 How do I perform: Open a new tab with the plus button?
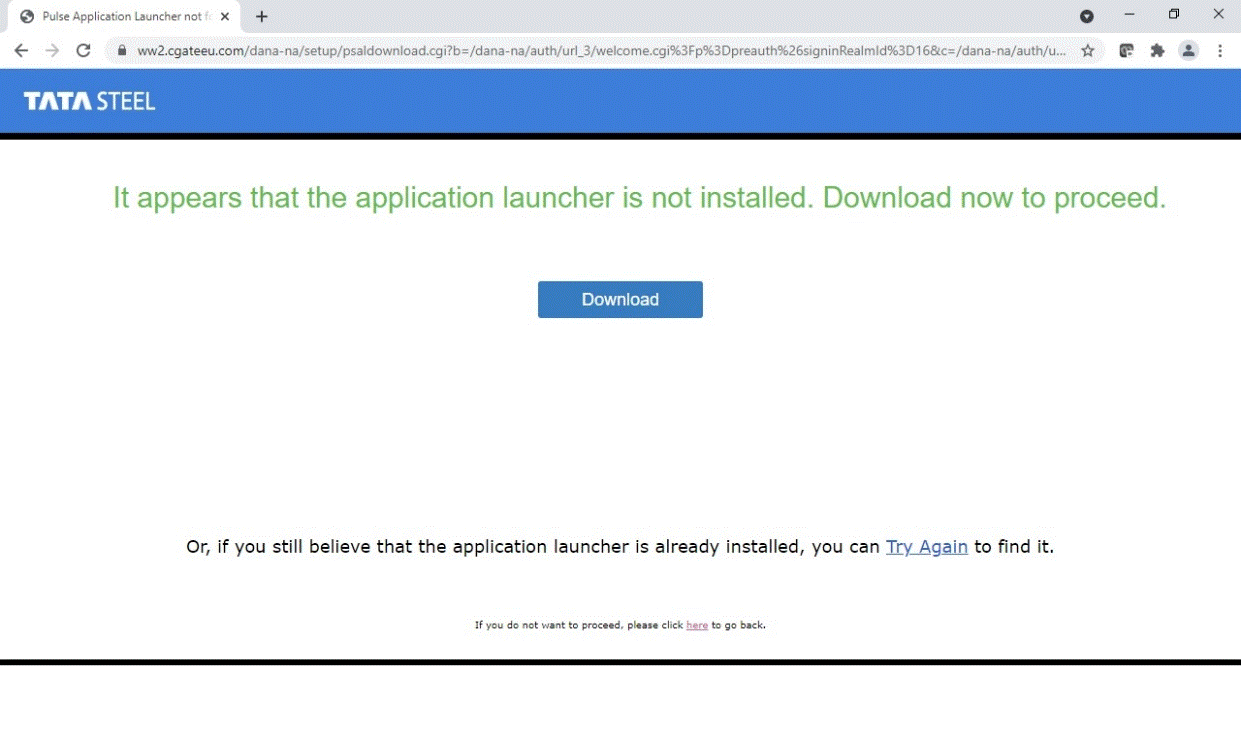[x=262, y=16]
